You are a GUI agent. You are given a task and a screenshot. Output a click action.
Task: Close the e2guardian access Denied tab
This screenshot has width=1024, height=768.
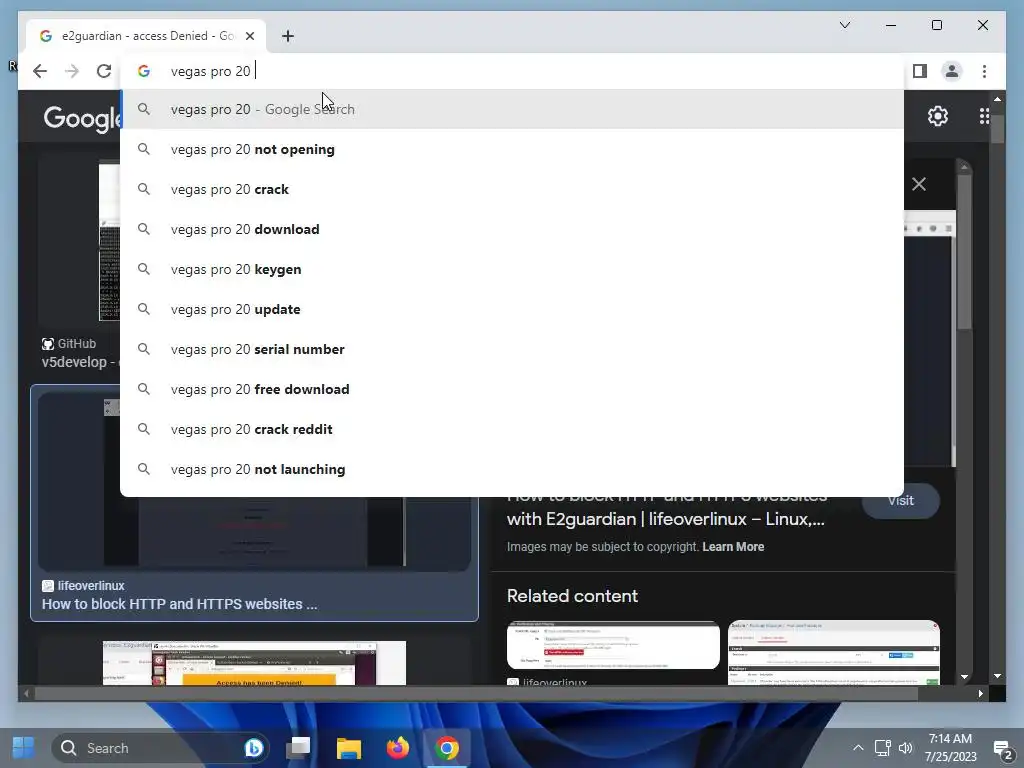[x=249, y=36]
